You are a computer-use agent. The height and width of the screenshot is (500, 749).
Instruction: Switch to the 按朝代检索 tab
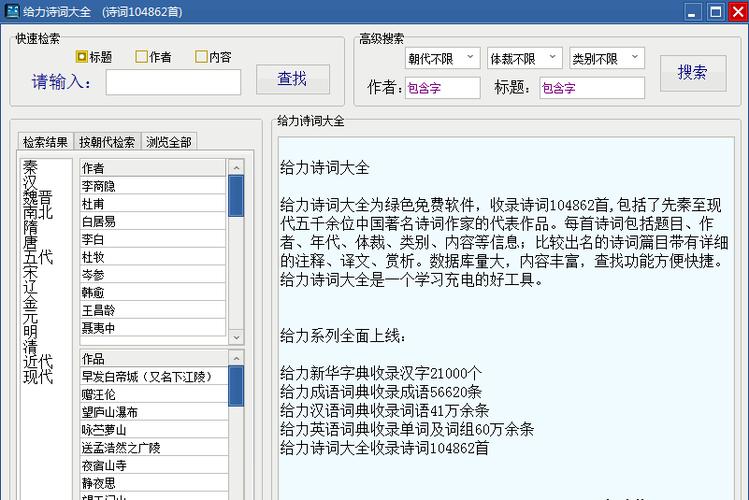point(107,142)
